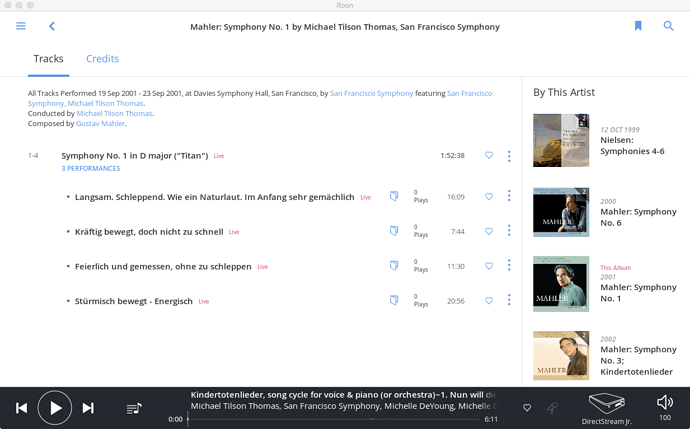Select track Stürmisch bewegt - Energisch
This screenshot has height=429, width=690.
[x=134, y=301]
